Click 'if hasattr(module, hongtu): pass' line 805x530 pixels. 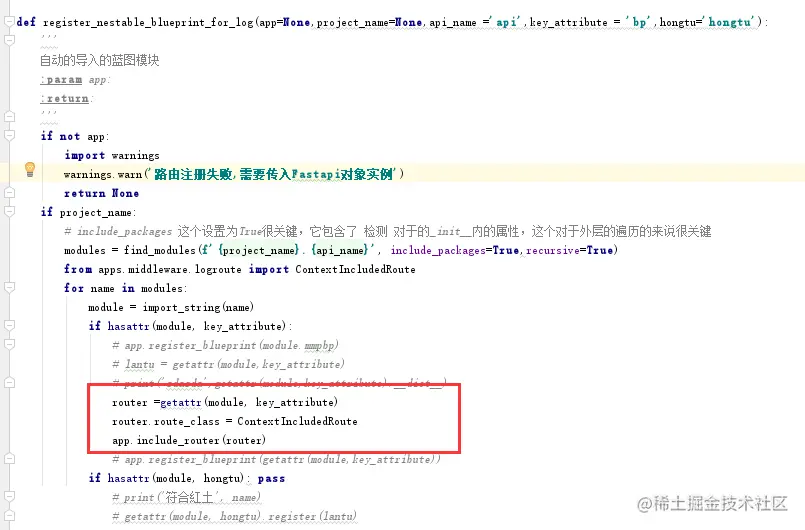point(187,478)
